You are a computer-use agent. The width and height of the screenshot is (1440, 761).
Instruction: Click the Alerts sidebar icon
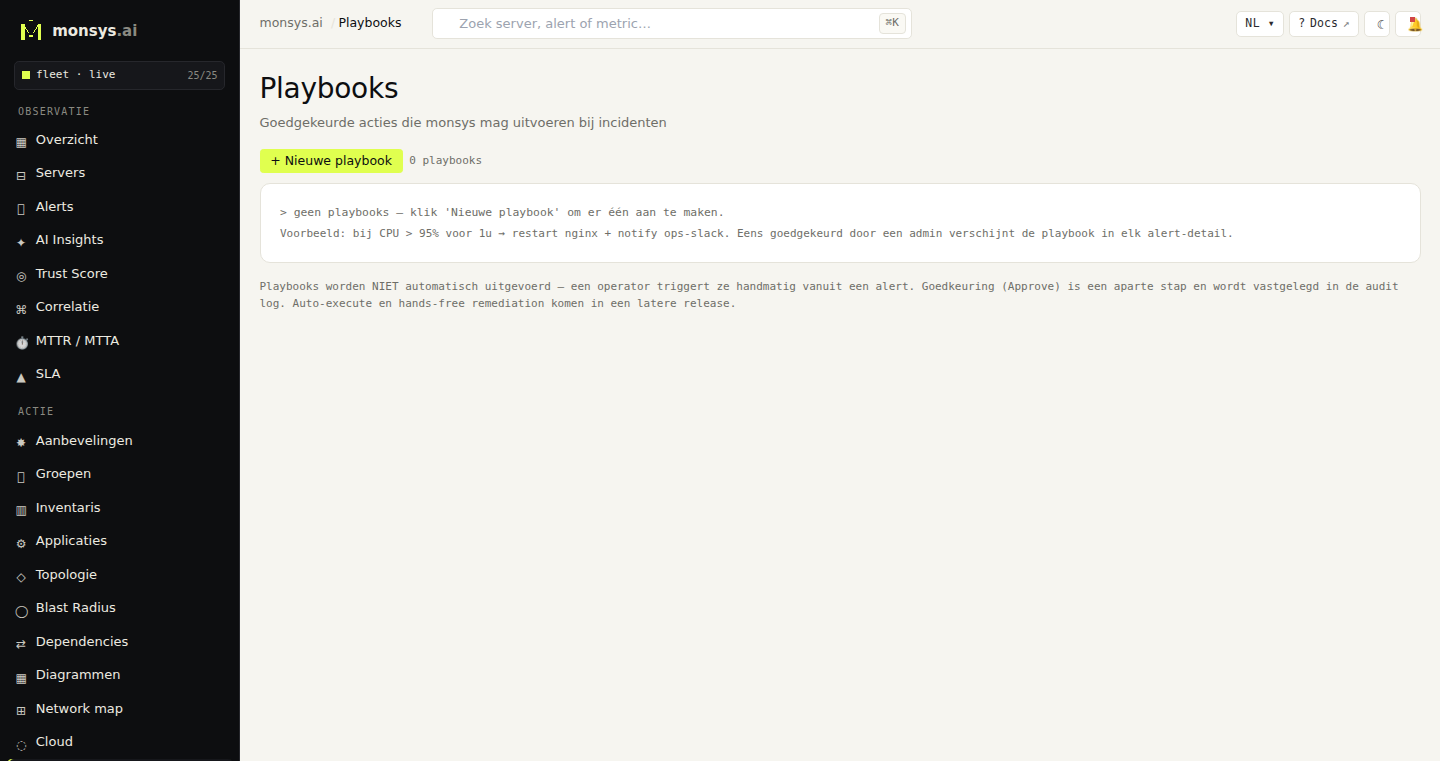click(21, 209)
